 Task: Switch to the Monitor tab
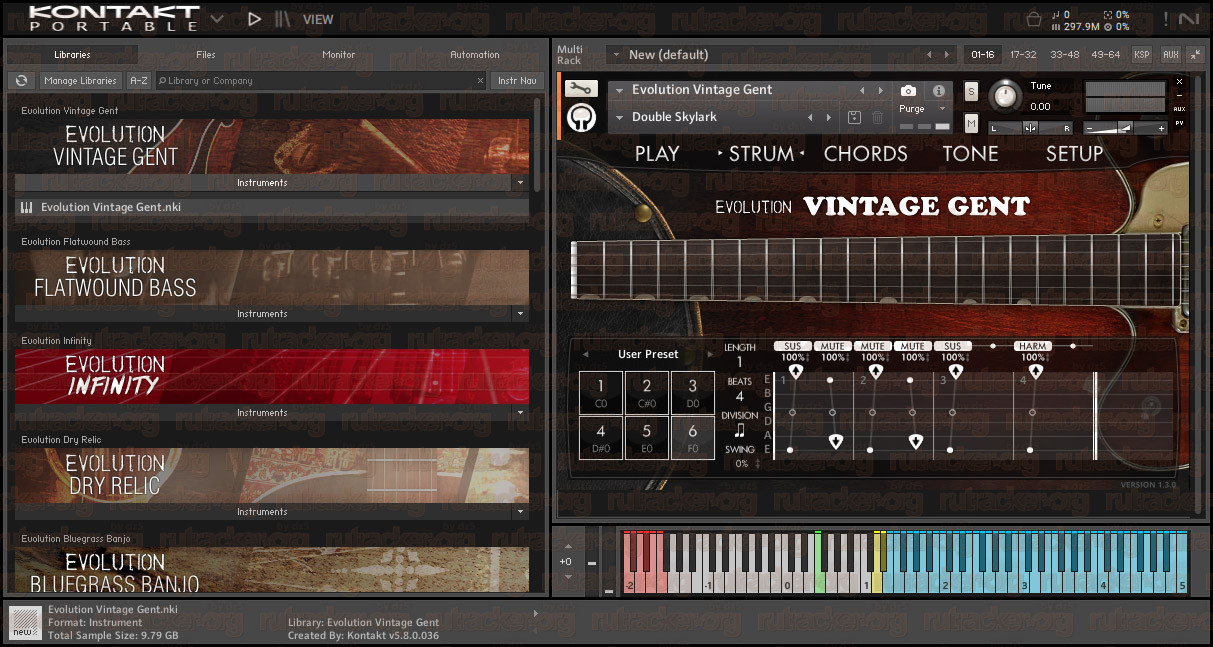click(x=338, y=55)
